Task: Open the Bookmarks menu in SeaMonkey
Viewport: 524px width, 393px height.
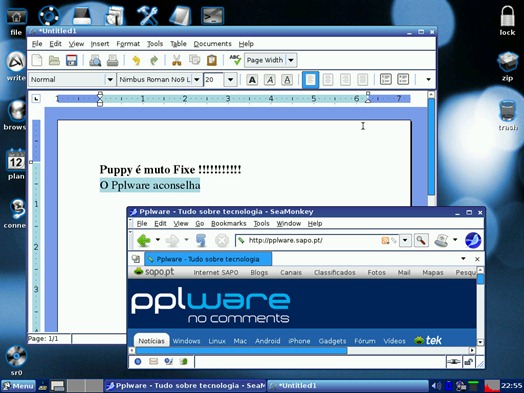Action: coord(229,224)
